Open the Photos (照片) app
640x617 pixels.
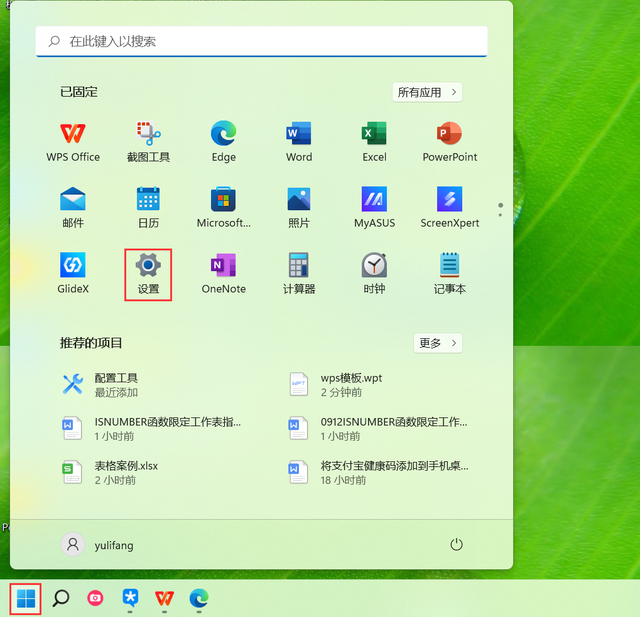299,208
